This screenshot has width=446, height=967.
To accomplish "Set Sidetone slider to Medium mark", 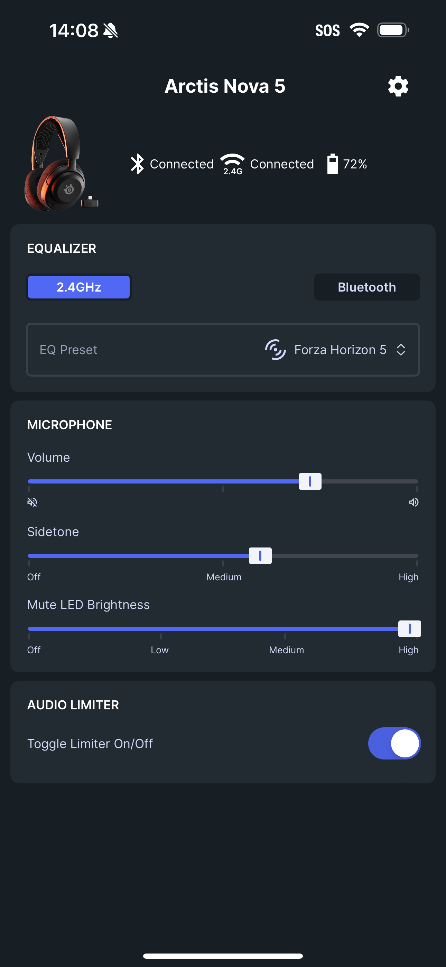I will pyautogui.click(x=223, y=556).
